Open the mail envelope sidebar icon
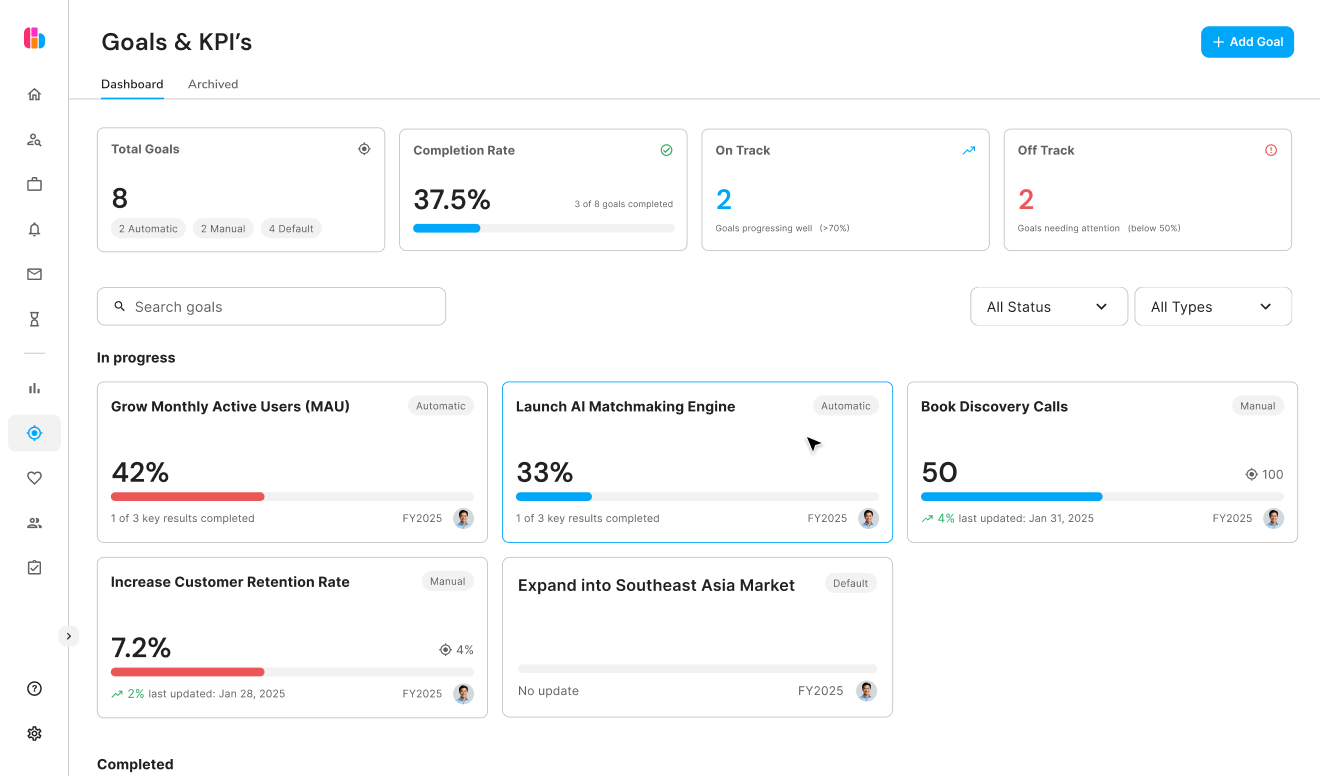The image size is (1320, 776). [34, 274]
